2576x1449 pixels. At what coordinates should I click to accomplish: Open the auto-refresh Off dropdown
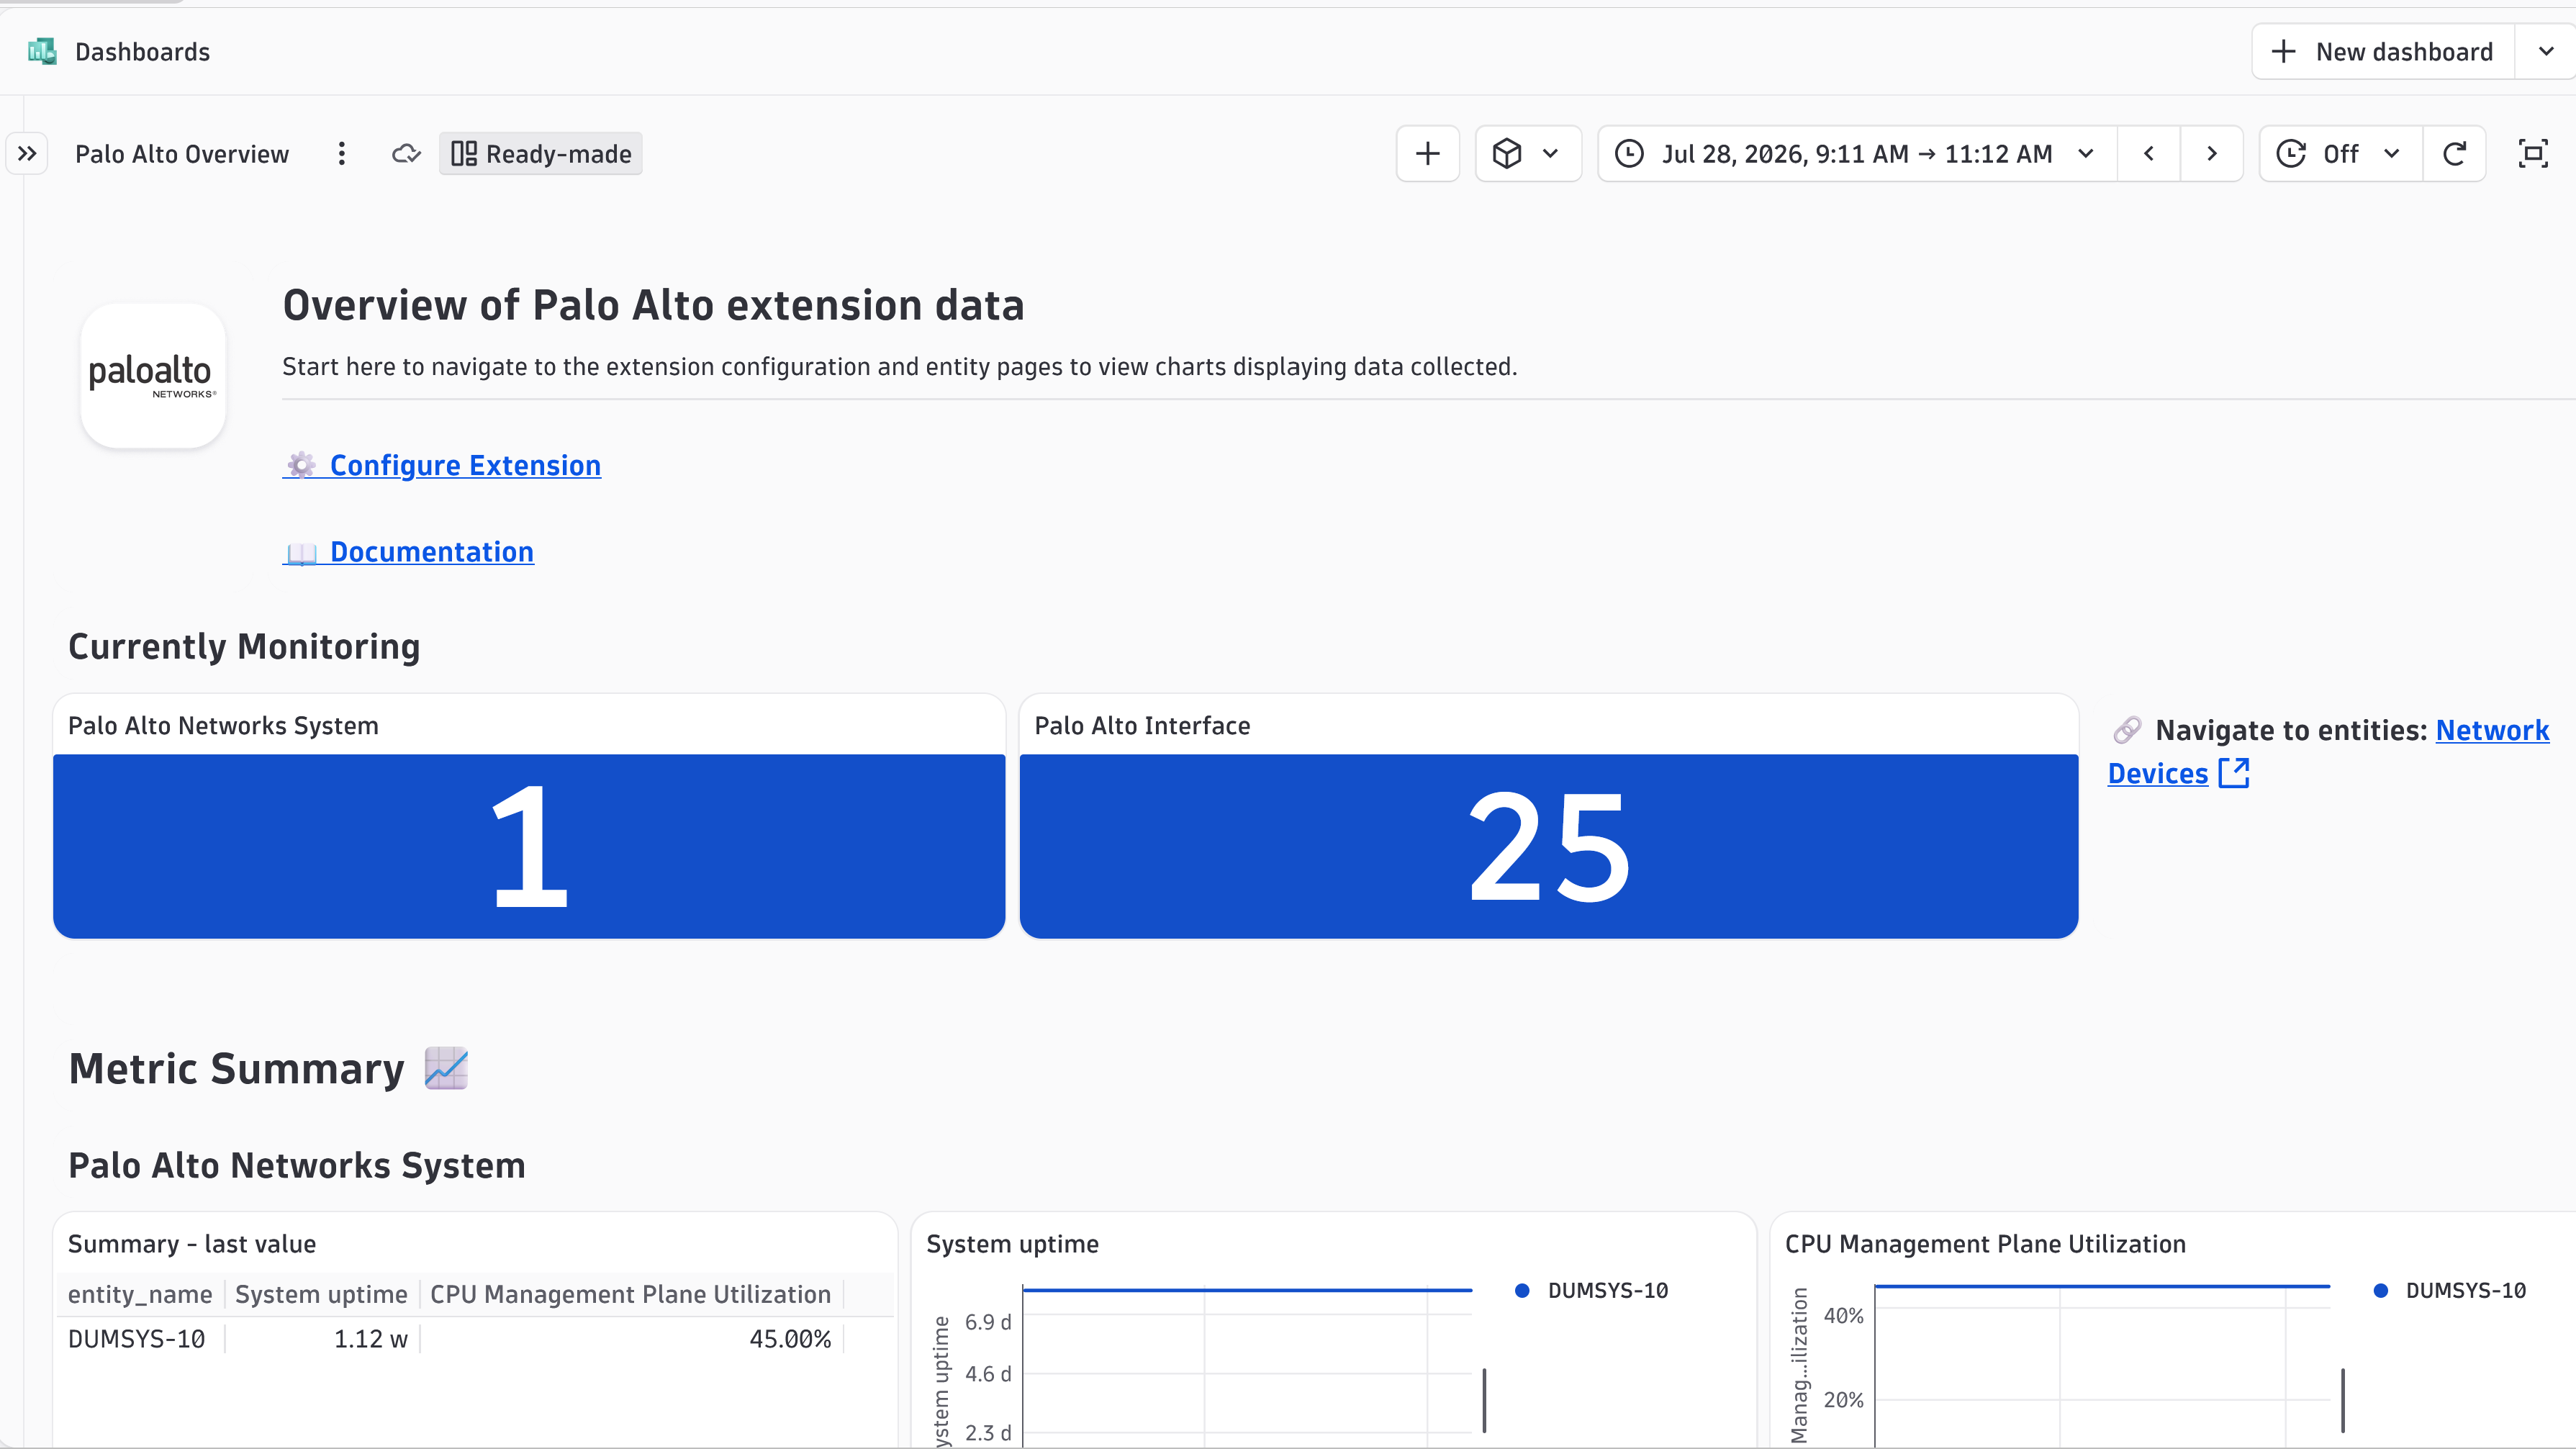coord(2340,154)
